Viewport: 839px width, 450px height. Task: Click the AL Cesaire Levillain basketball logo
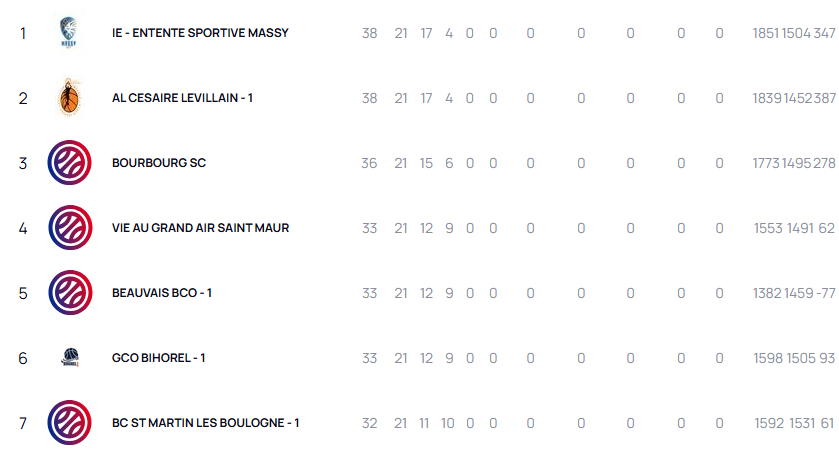(x=69, y=98)
